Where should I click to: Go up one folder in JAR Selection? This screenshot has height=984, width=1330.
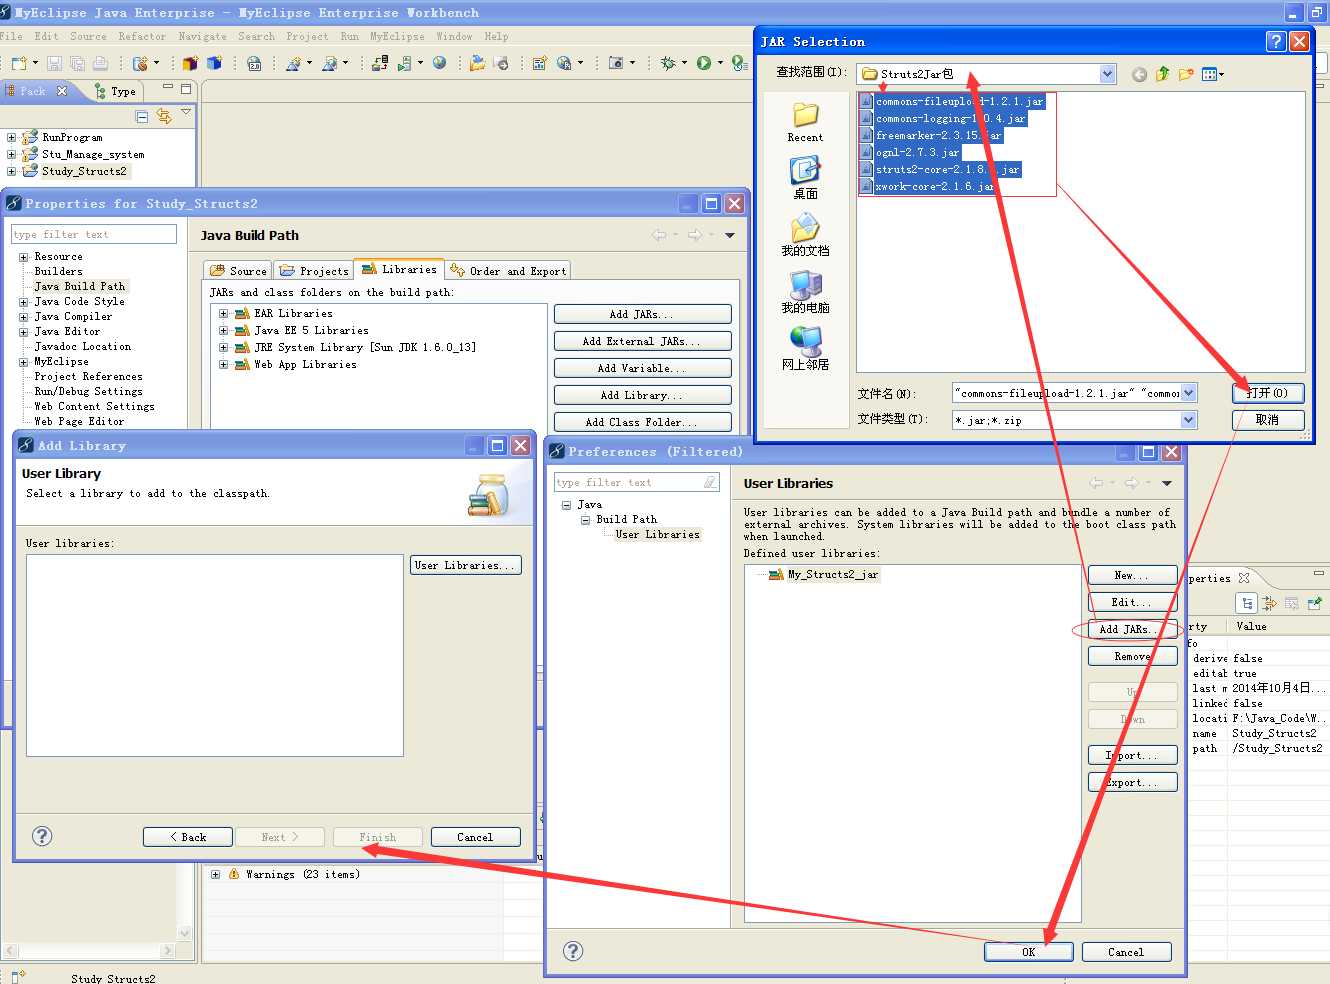[1162, 74]
